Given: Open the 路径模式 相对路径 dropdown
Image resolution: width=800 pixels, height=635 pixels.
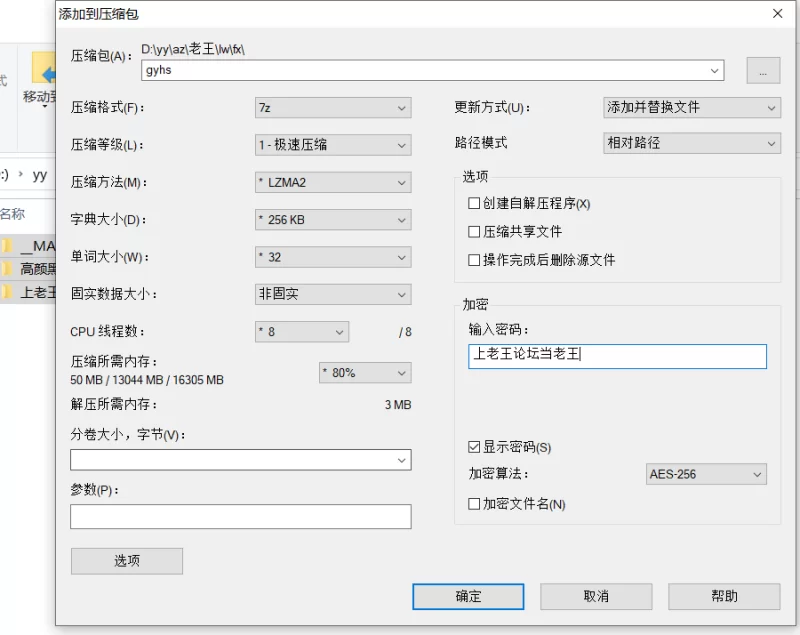Looking at the screenshot, I should (x=692, y=143).
